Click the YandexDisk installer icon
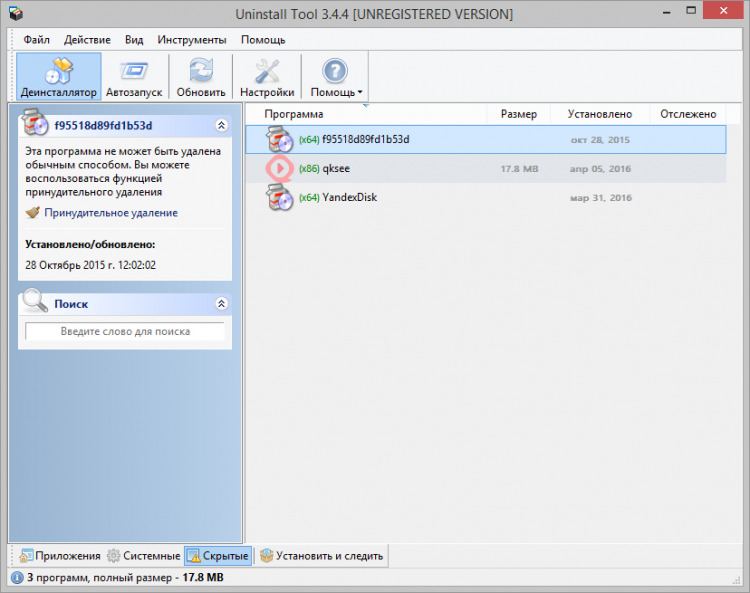 click(x=279, y=197)
